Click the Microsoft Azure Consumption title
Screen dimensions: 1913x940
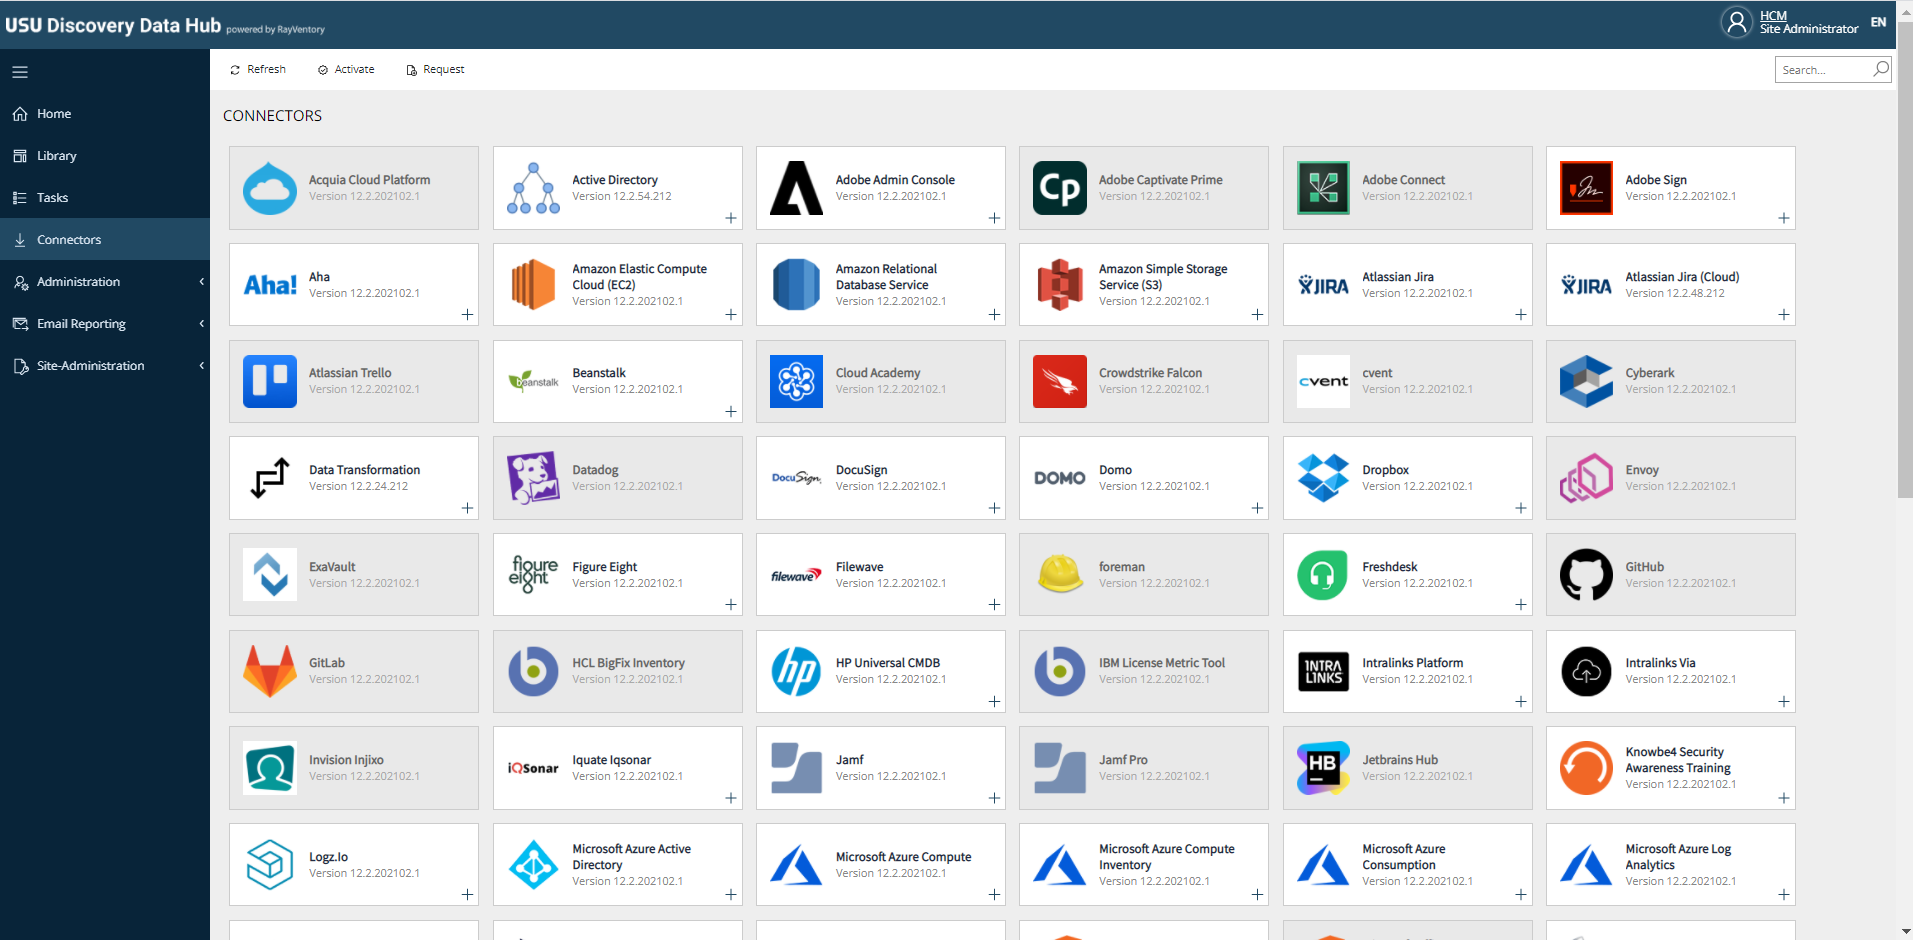click(1404, 857)
